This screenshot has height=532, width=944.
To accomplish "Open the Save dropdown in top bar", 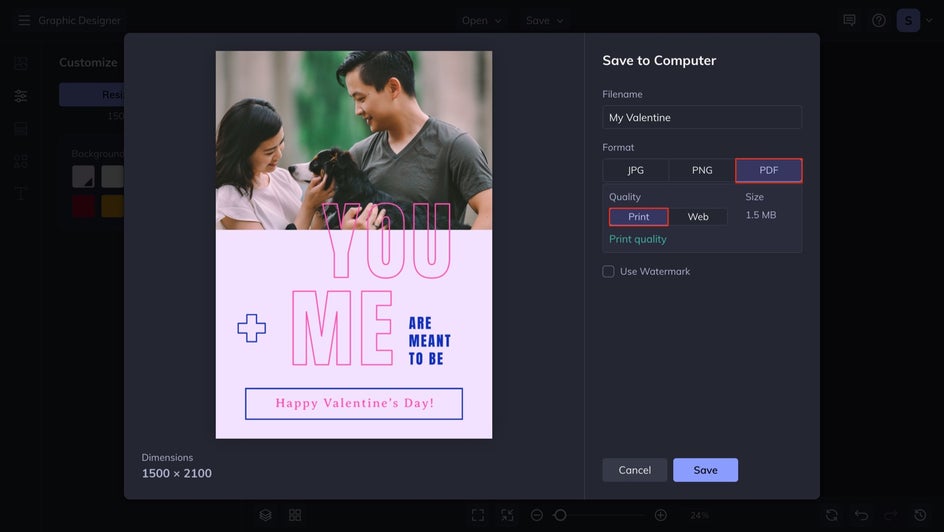I will click(544, 20).
